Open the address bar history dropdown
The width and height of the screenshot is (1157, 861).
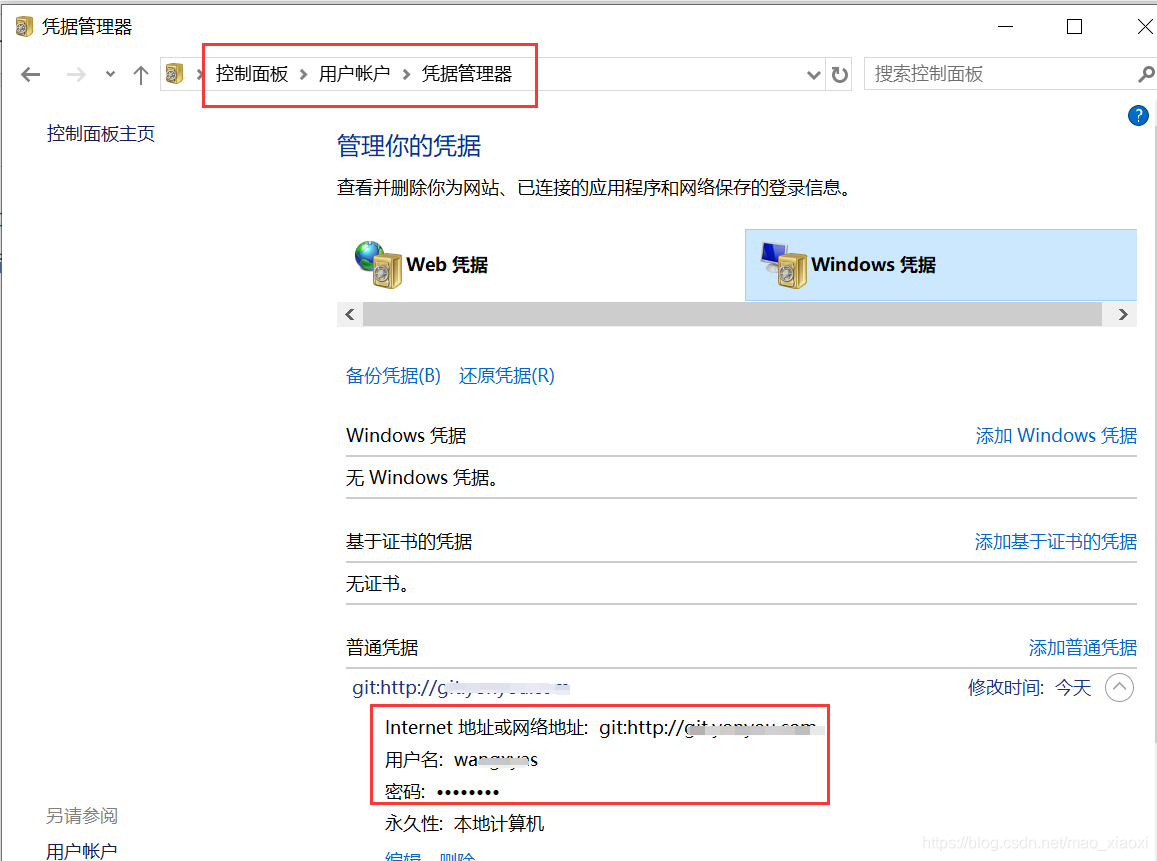(813, 73)
